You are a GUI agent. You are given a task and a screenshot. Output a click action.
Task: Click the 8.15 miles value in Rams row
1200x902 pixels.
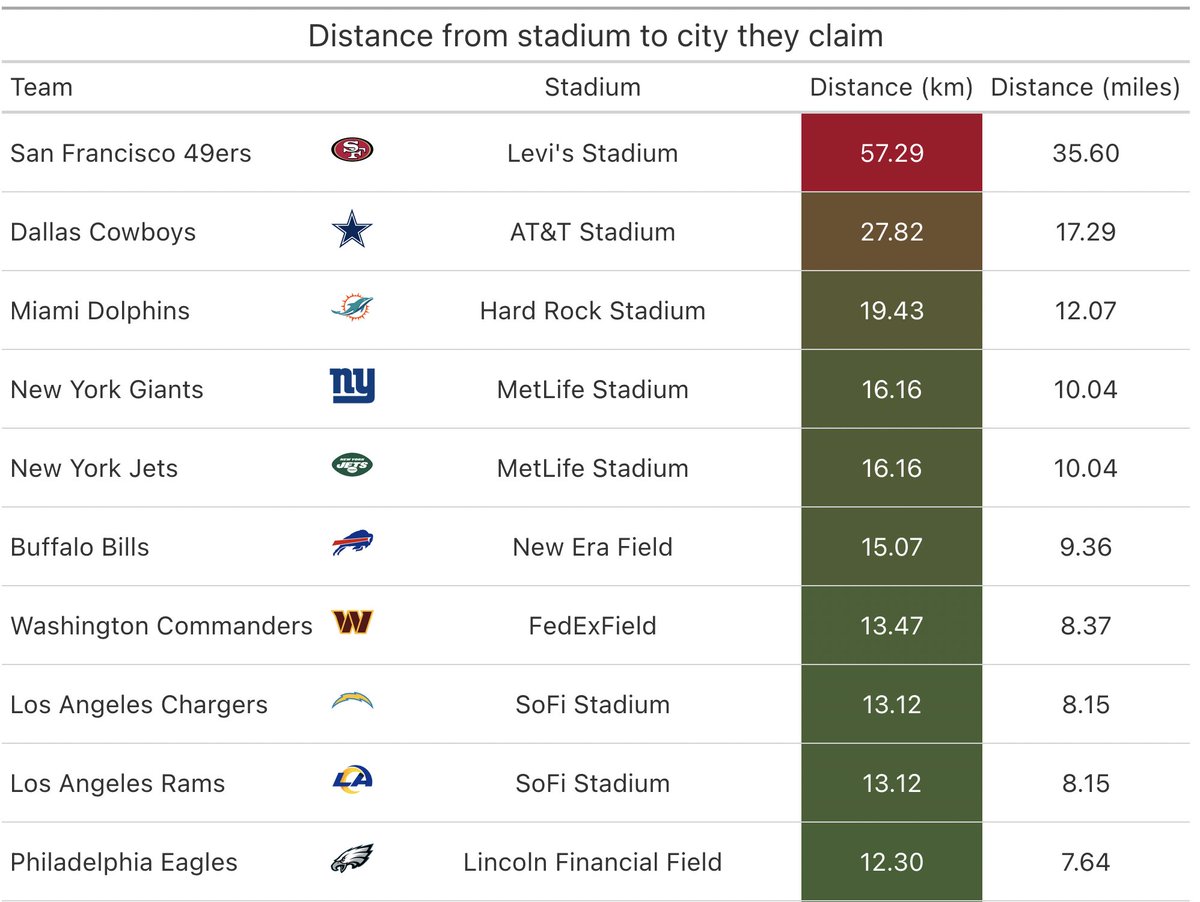(x=1085, y=783)
